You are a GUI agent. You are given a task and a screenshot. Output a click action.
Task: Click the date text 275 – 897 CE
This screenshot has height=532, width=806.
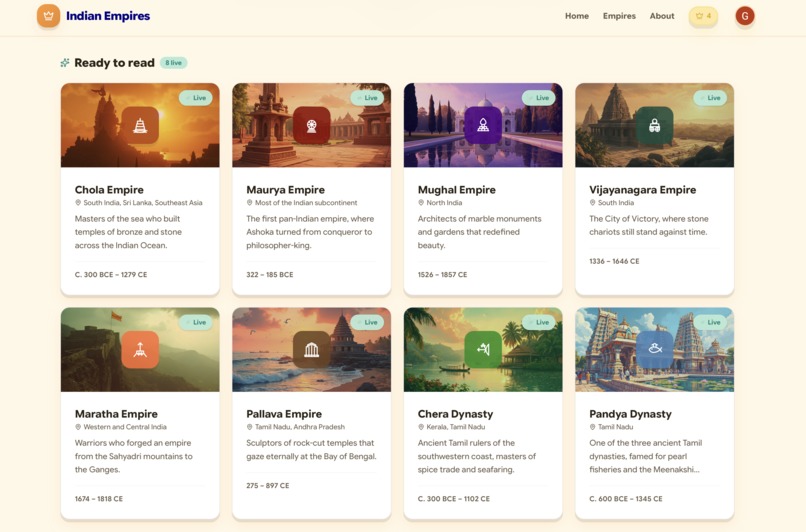point(268,485)
